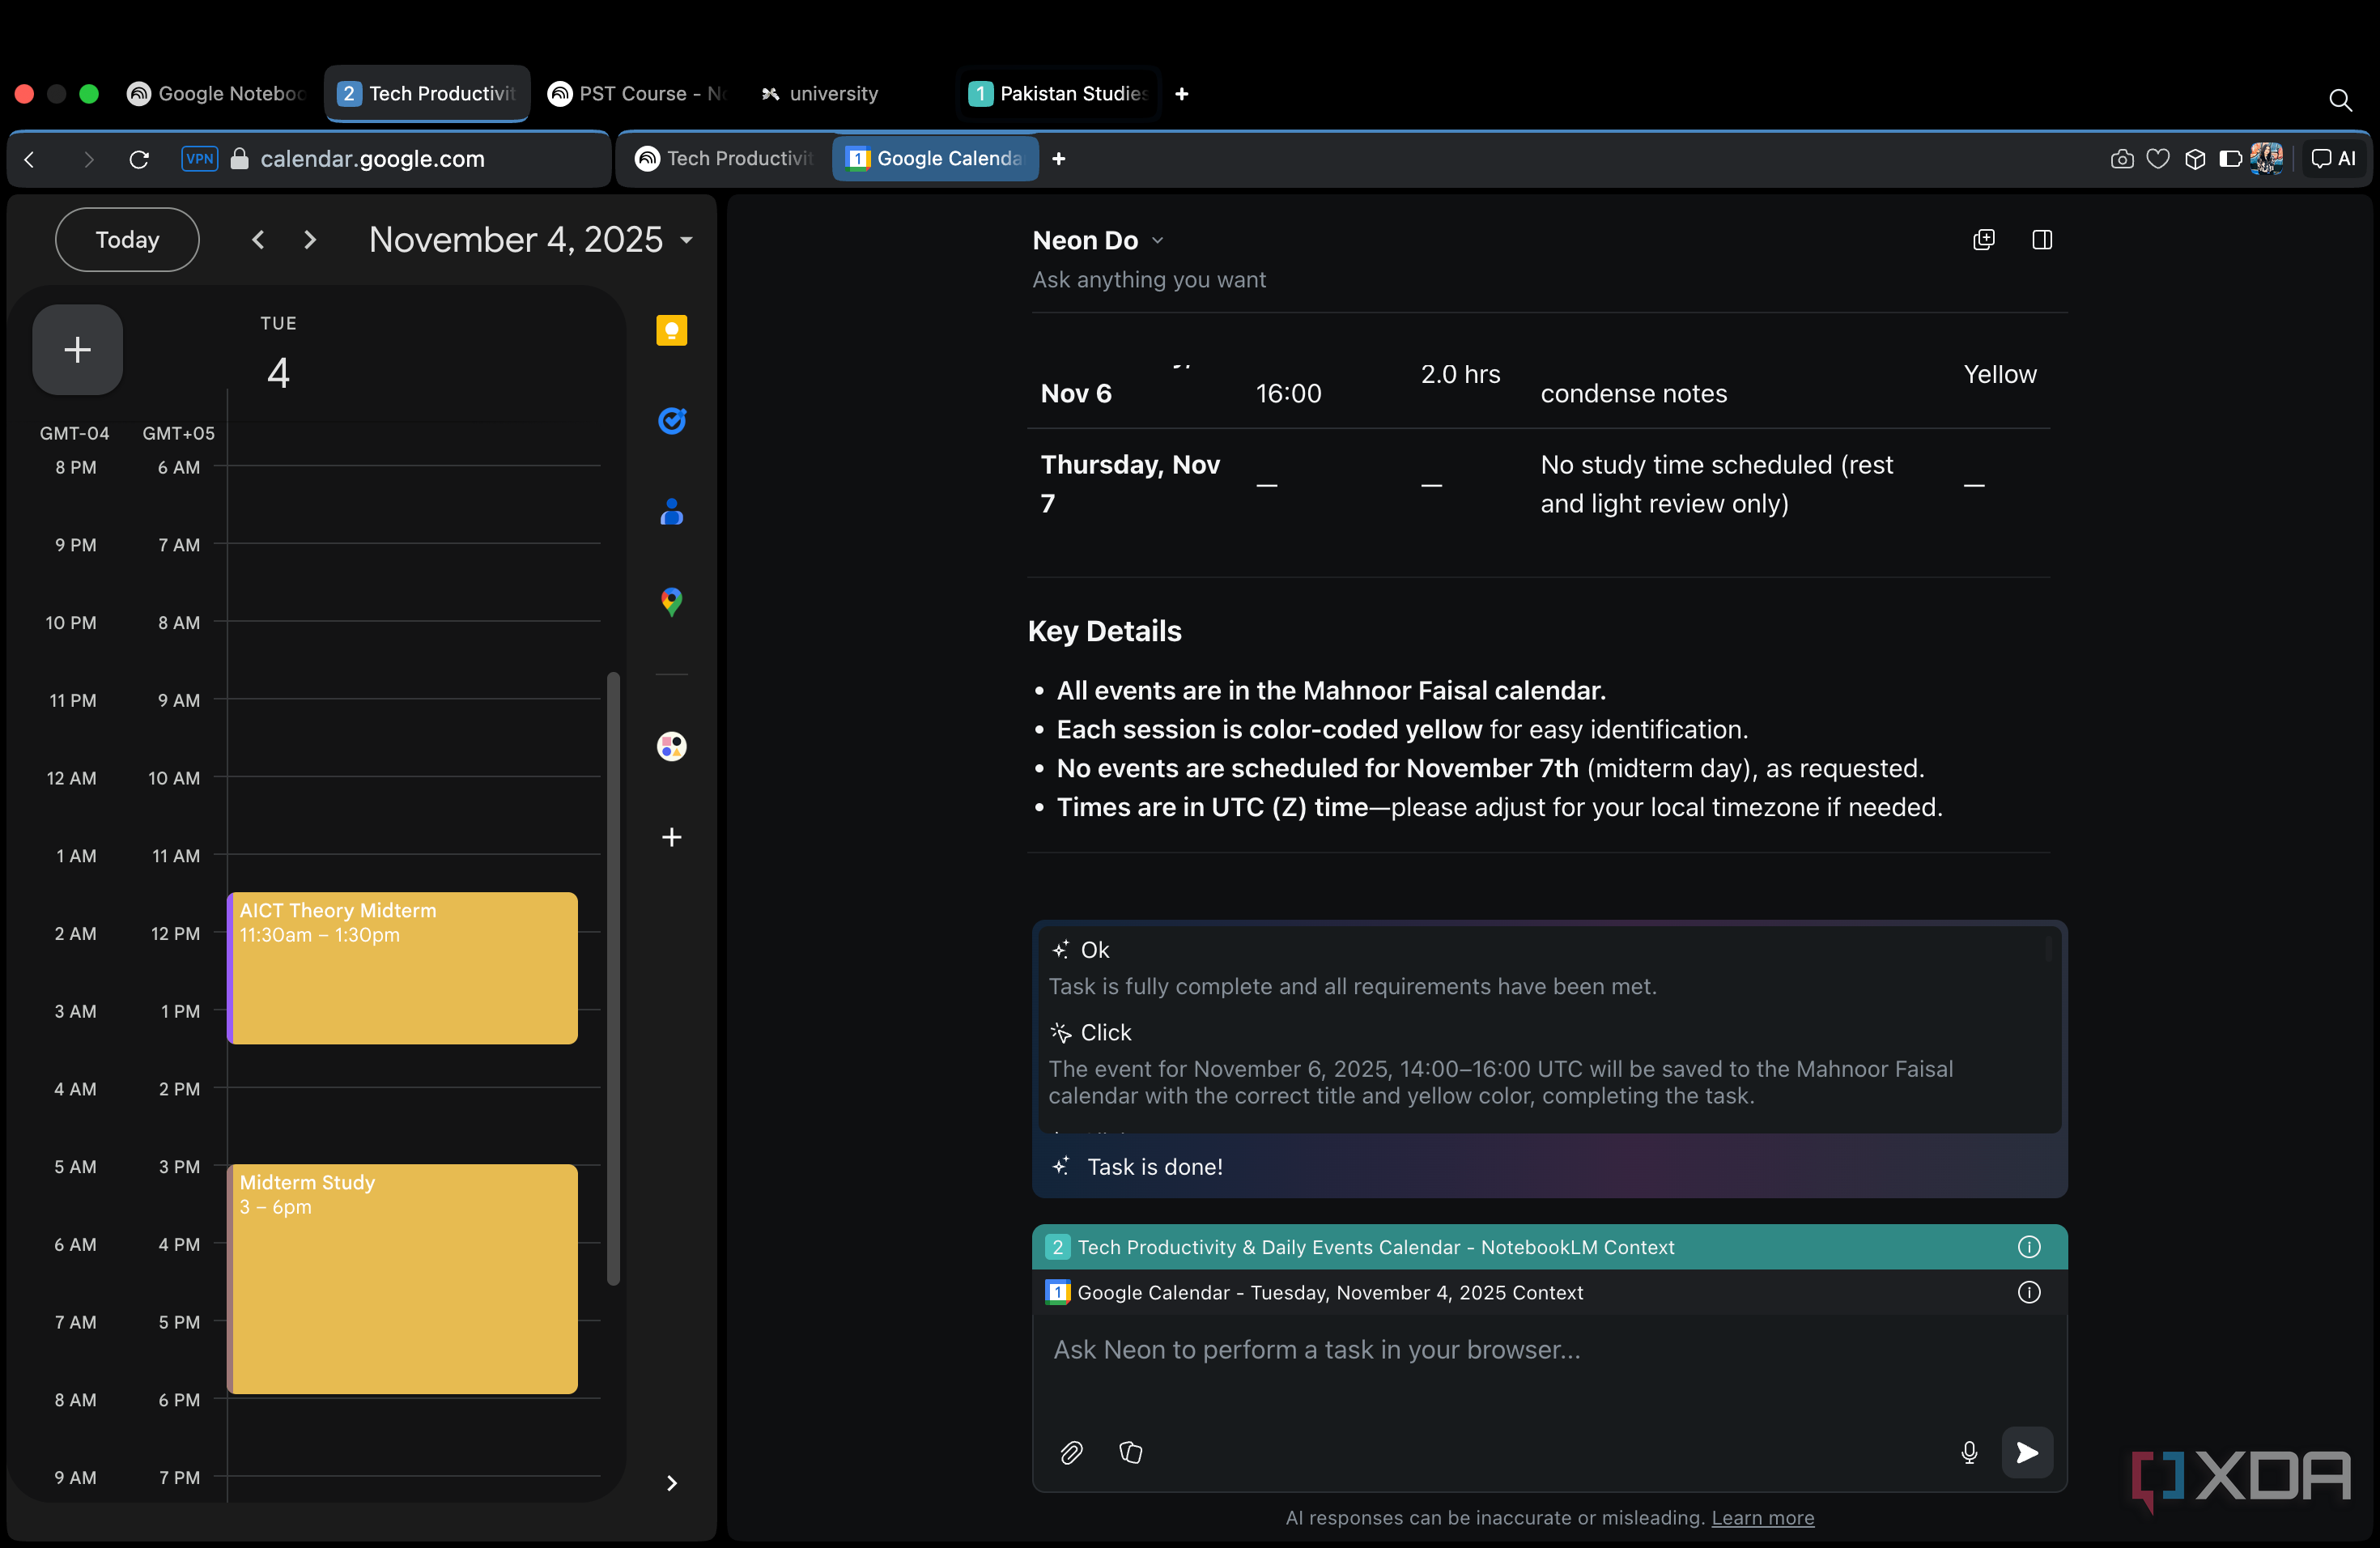Switch to Google Notebook workspace tab

218,94
